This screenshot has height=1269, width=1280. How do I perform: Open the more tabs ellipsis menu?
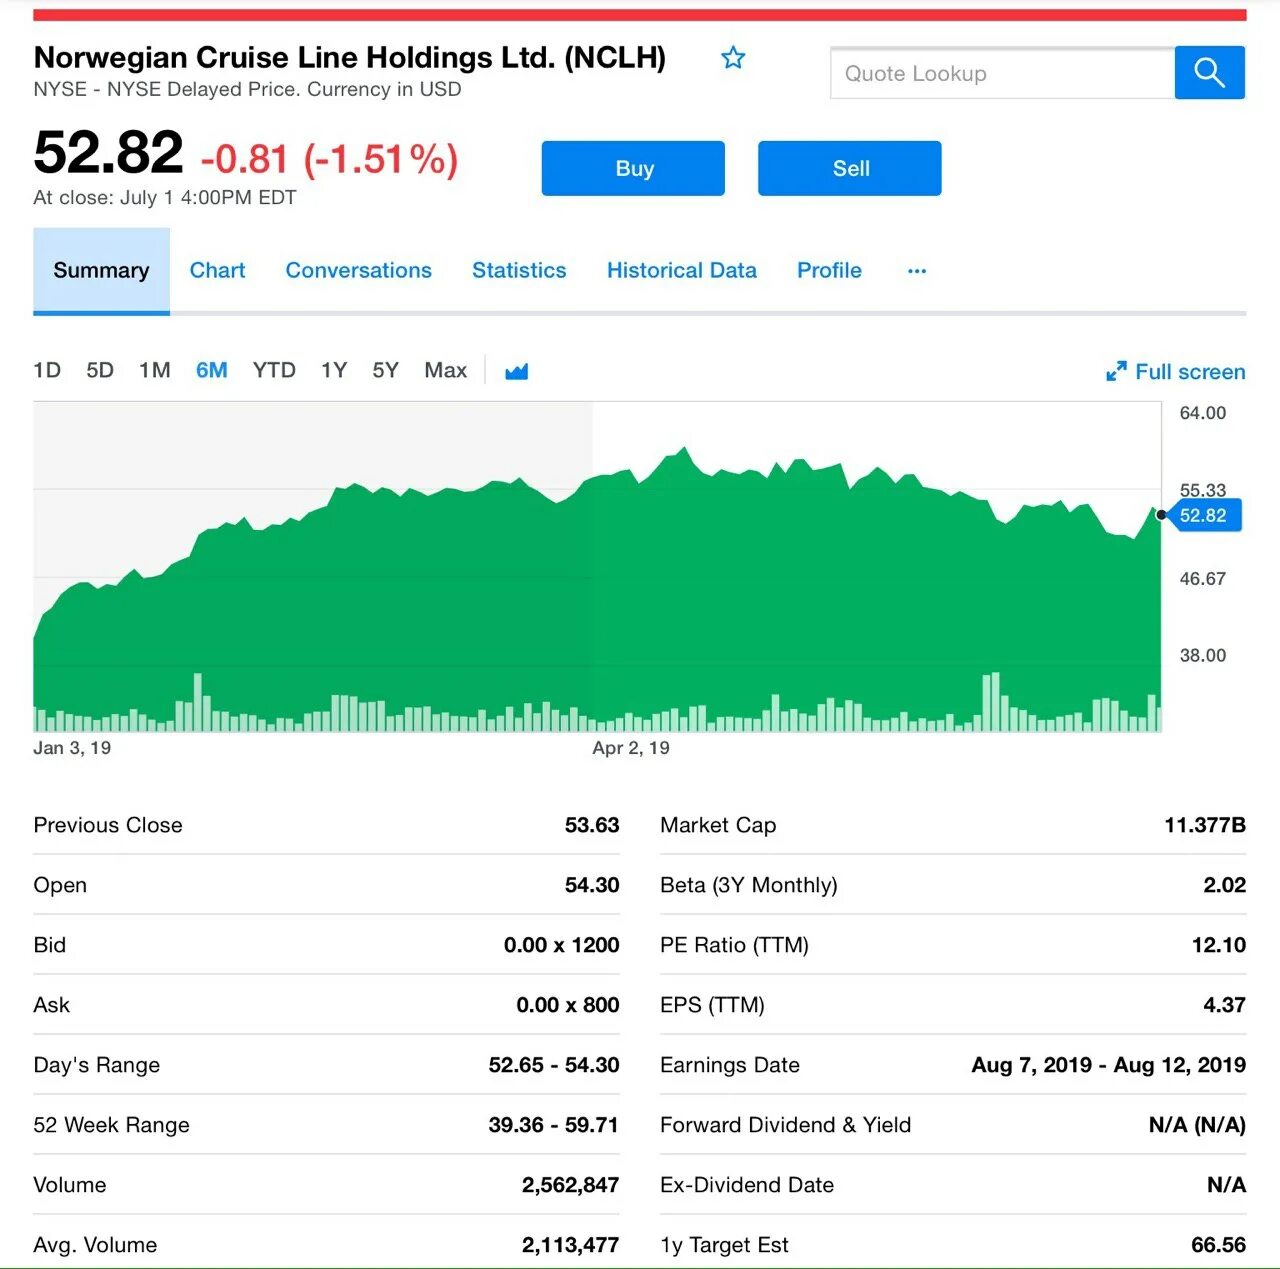[917, 271]
